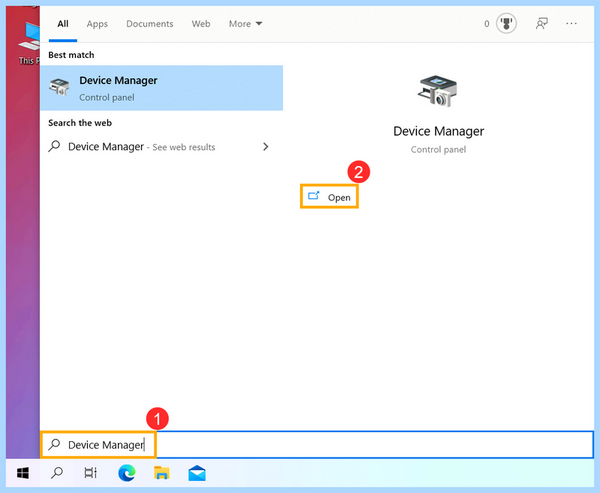Open the feedback person icon
This screenshot has height=493, width=600.
541,24
